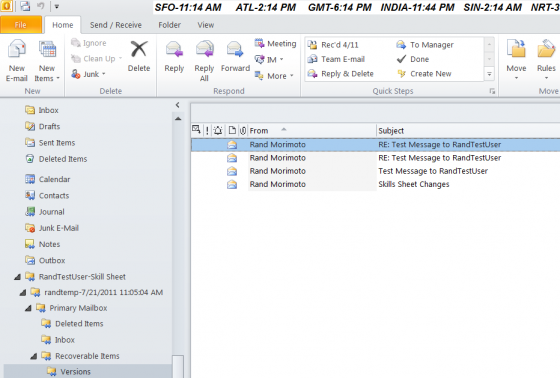Open the Rules dropdown

[x=546, y=60]
